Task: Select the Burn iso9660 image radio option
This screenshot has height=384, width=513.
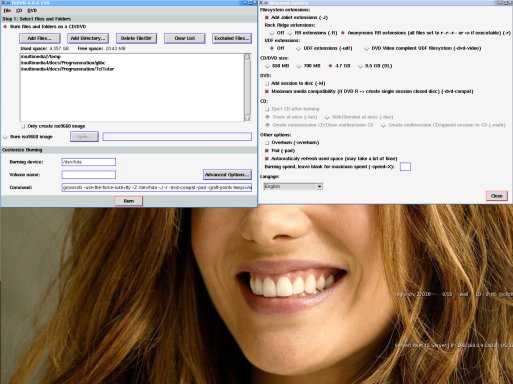Action: click(x=5, y=137)
